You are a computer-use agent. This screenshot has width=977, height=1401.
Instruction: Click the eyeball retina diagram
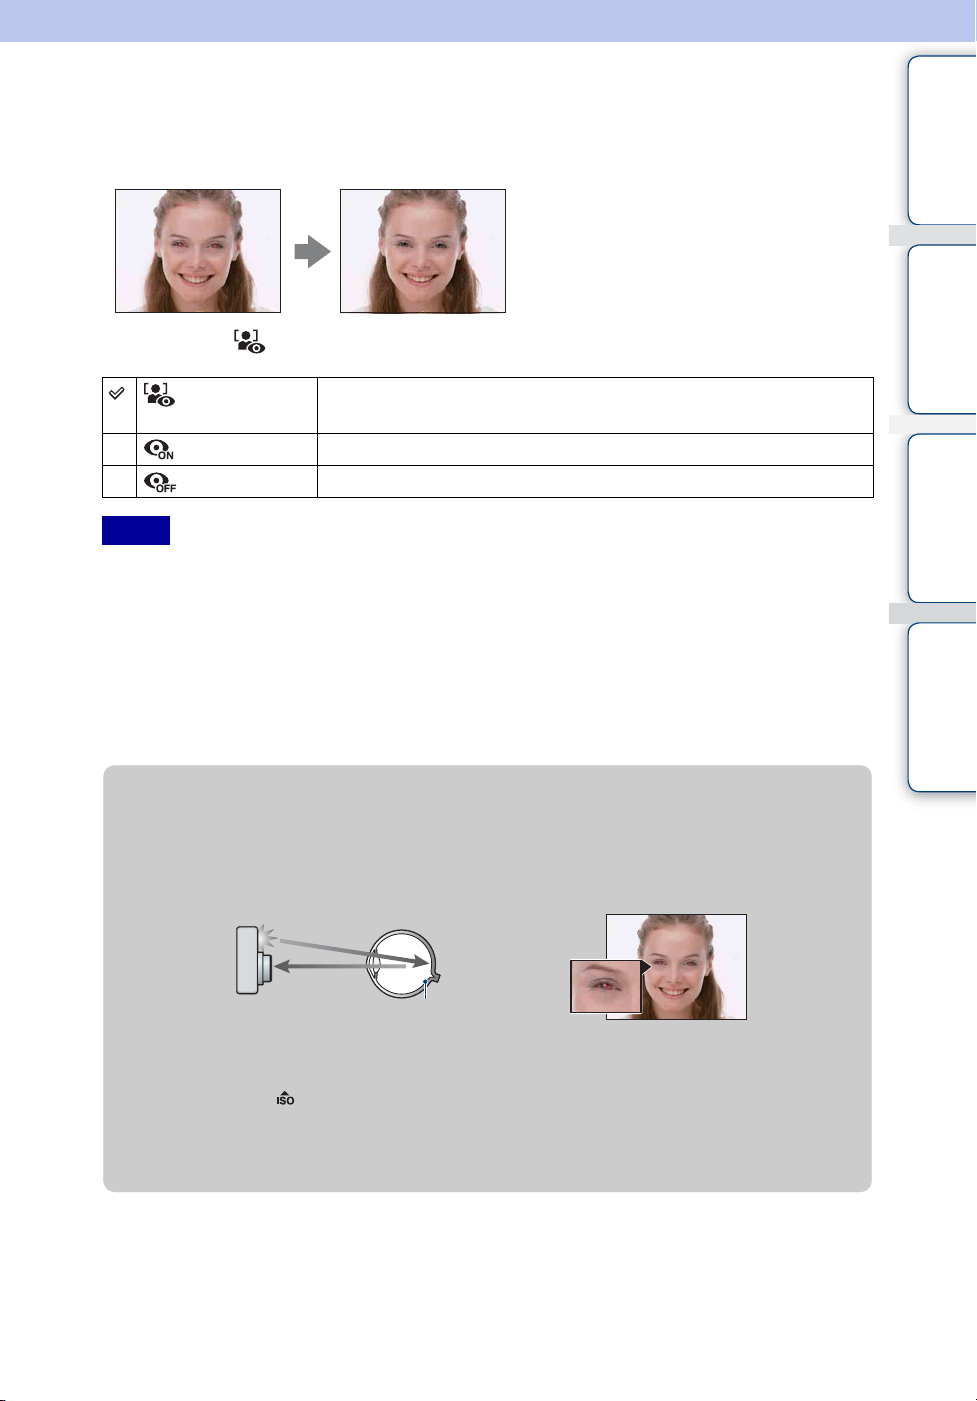point(403,963)
